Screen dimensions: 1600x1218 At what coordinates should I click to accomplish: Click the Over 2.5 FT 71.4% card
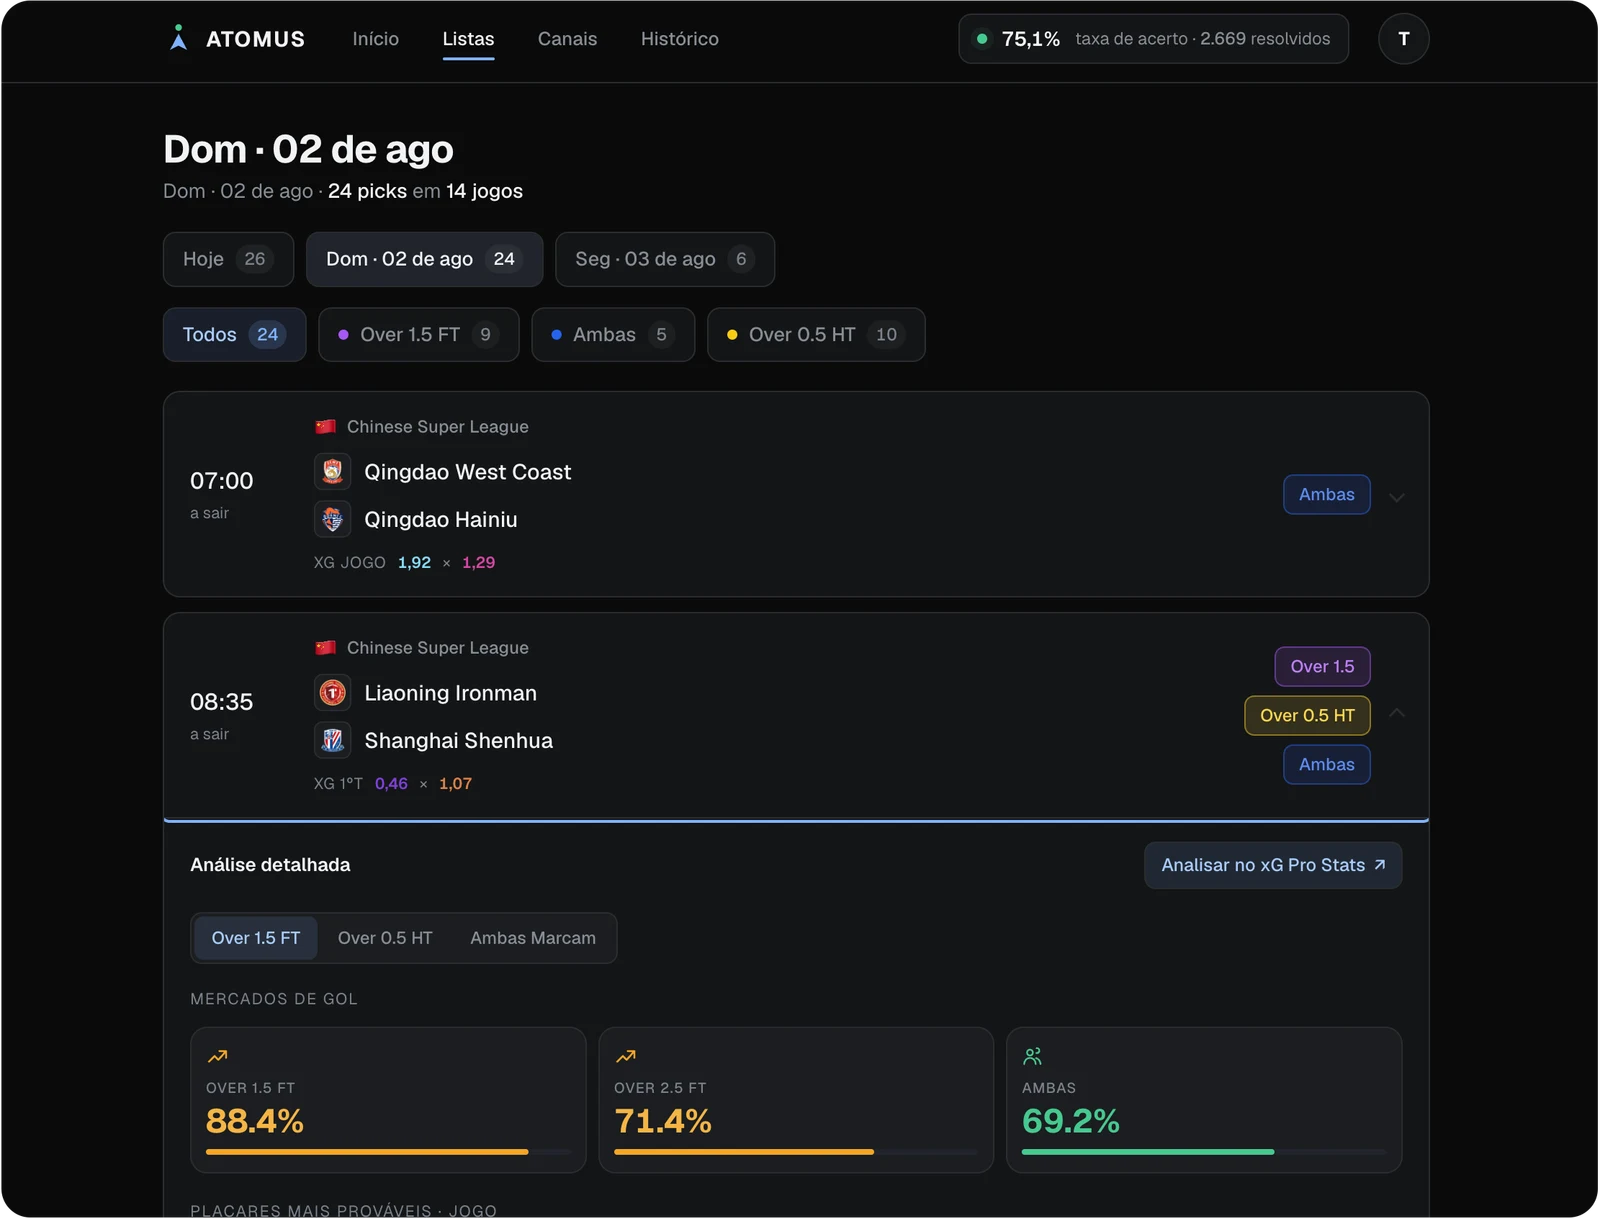click(796, 1100)
